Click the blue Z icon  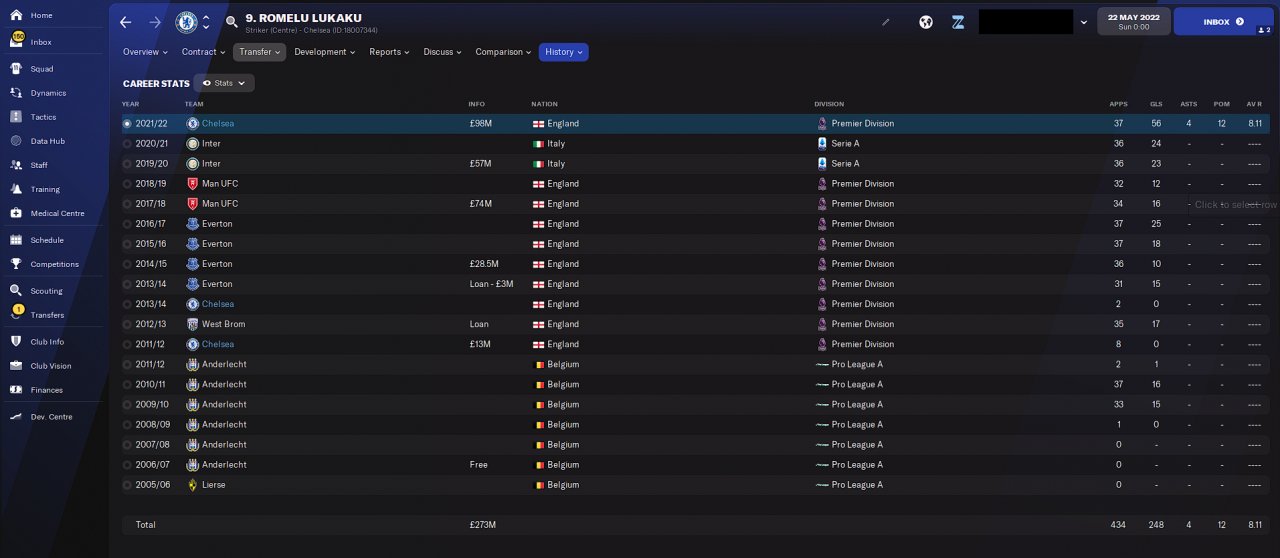[x=958, y=22]
